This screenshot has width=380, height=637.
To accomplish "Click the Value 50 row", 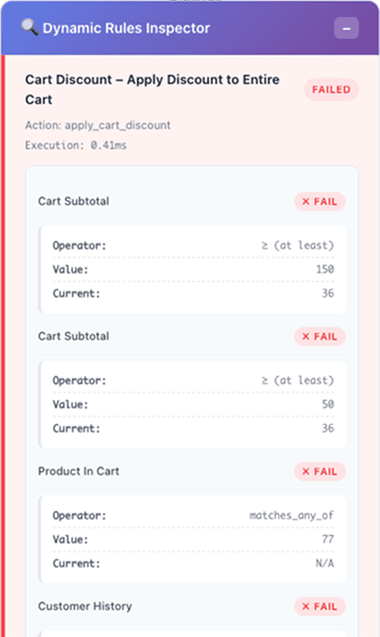I will point(193,404).
